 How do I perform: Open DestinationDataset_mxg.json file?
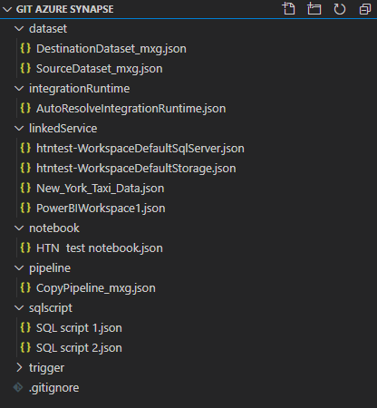(x=111, y=49)
